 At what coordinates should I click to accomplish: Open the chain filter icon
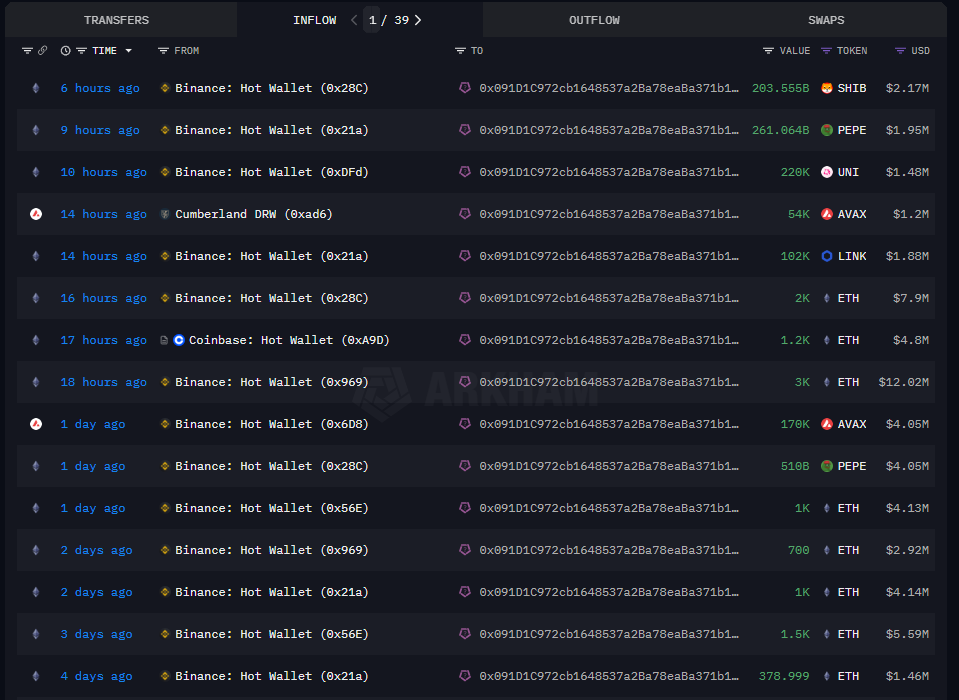27,51
